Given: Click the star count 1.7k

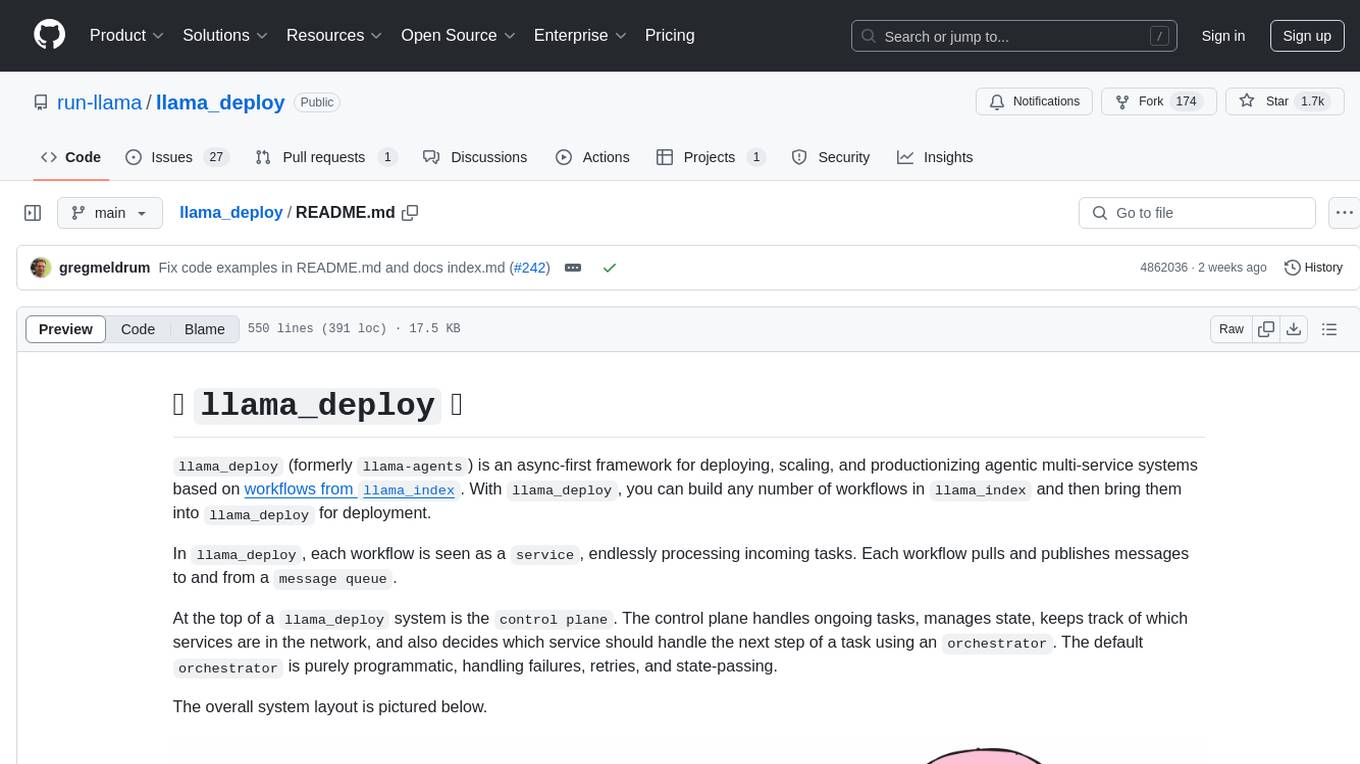Looking at the screenshot, I should tap(1311, 102).
